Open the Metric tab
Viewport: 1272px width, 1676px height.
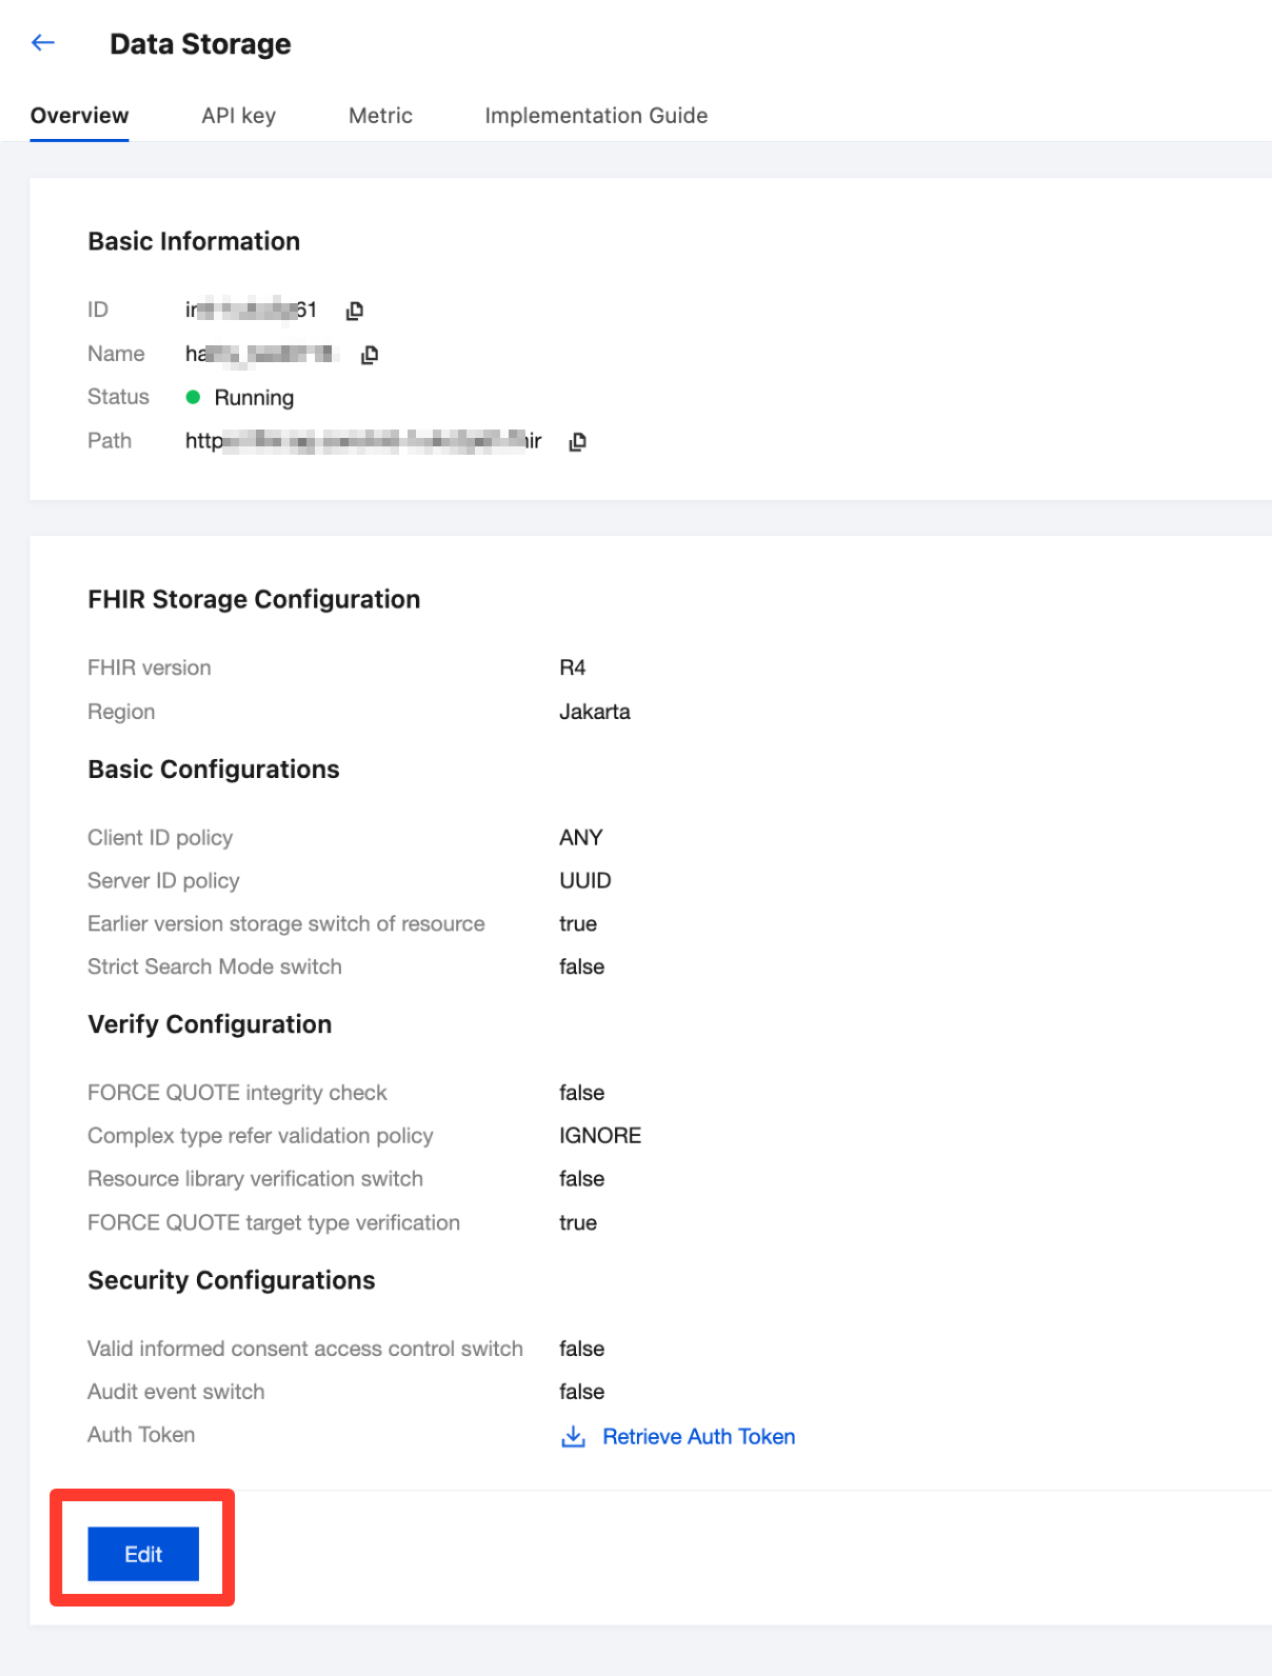380,116
